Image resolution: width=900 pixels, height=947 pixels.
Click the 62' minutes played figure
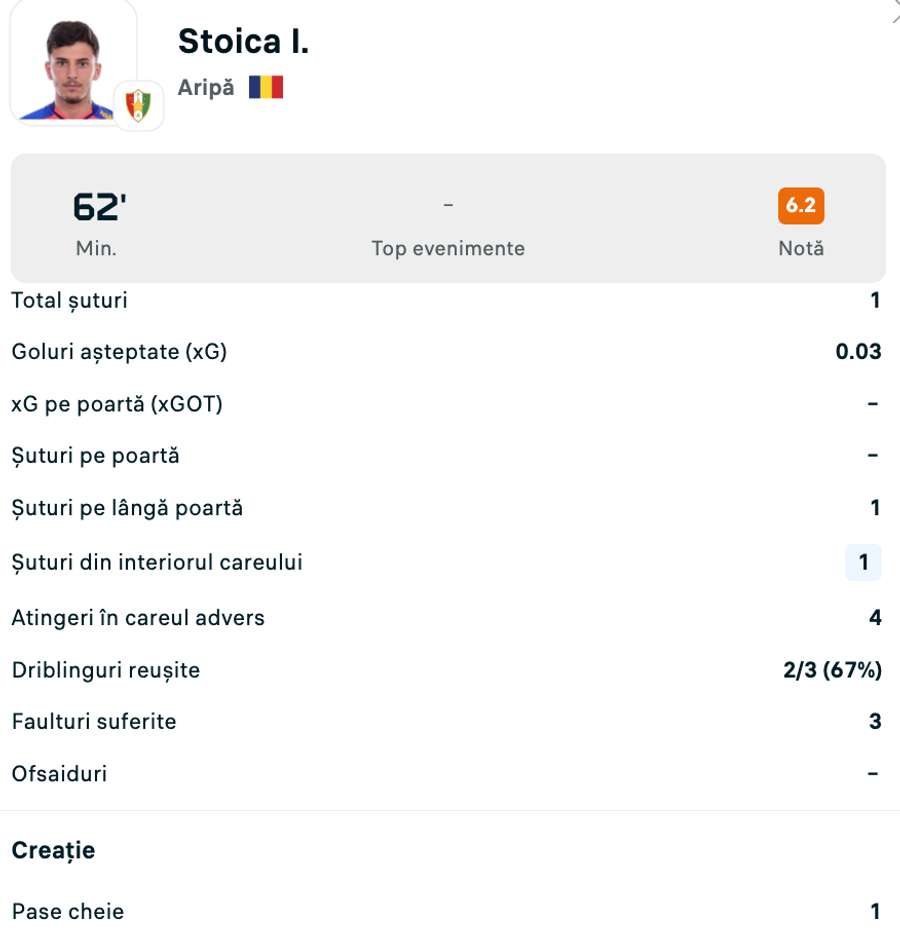tap(93, 204)
